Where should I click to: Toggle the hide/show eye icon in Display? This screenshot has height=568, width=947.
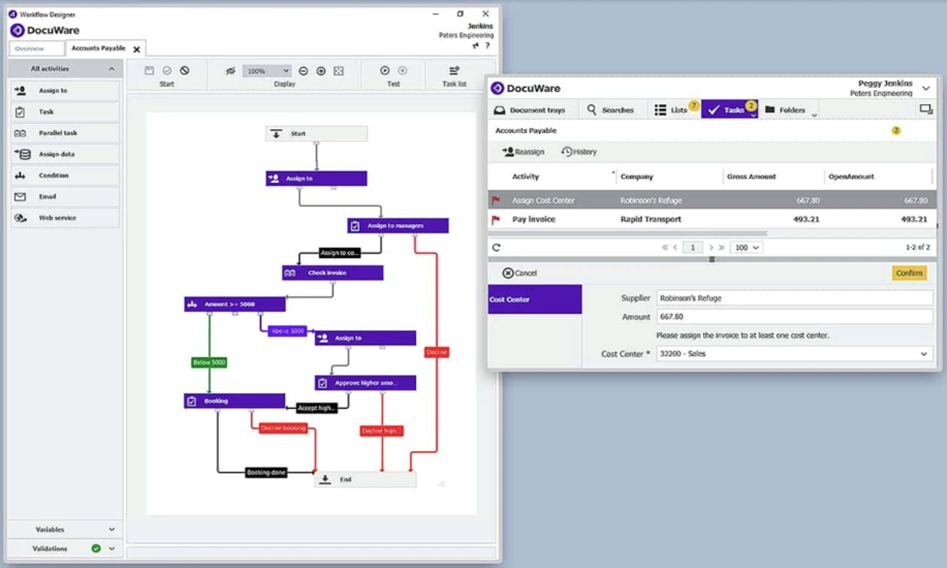click(x=230, y=71)
